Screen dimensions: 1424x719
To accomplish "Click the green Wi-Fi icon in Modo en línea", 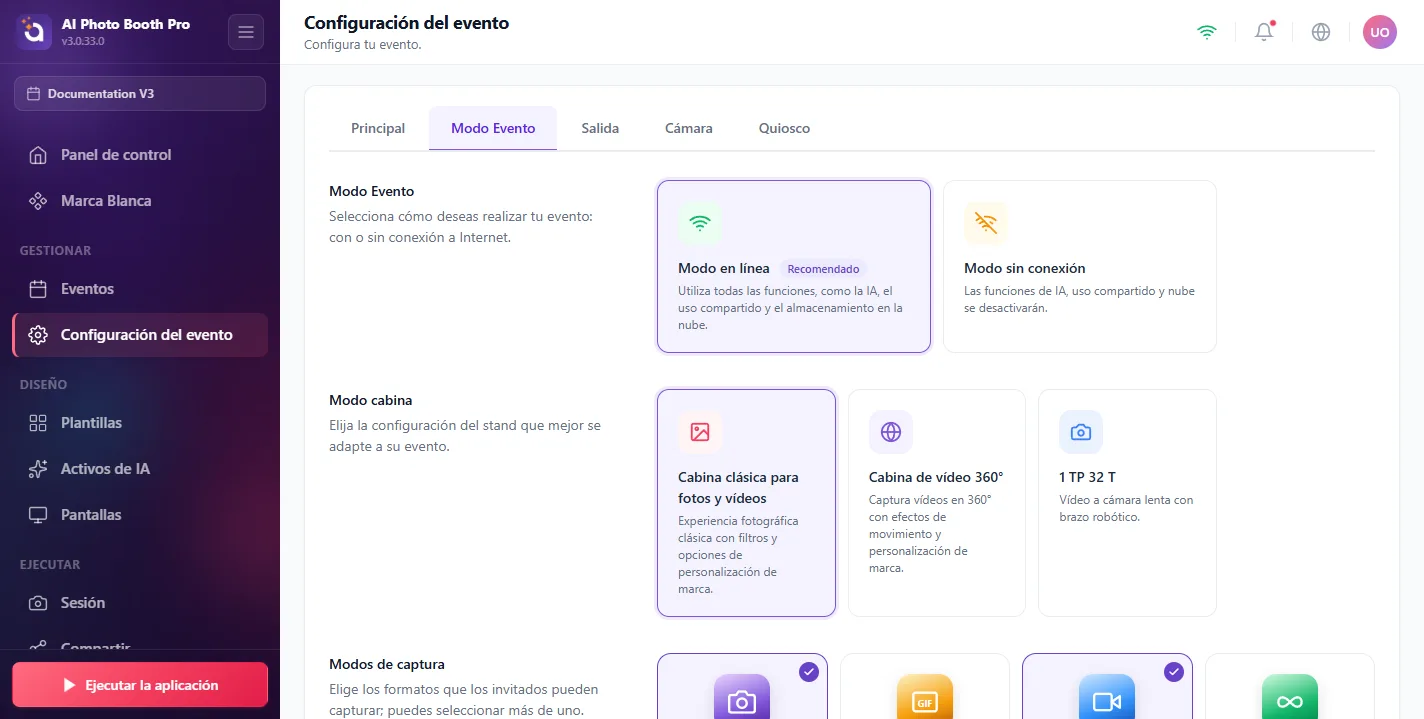I will [x=700, y=223].
